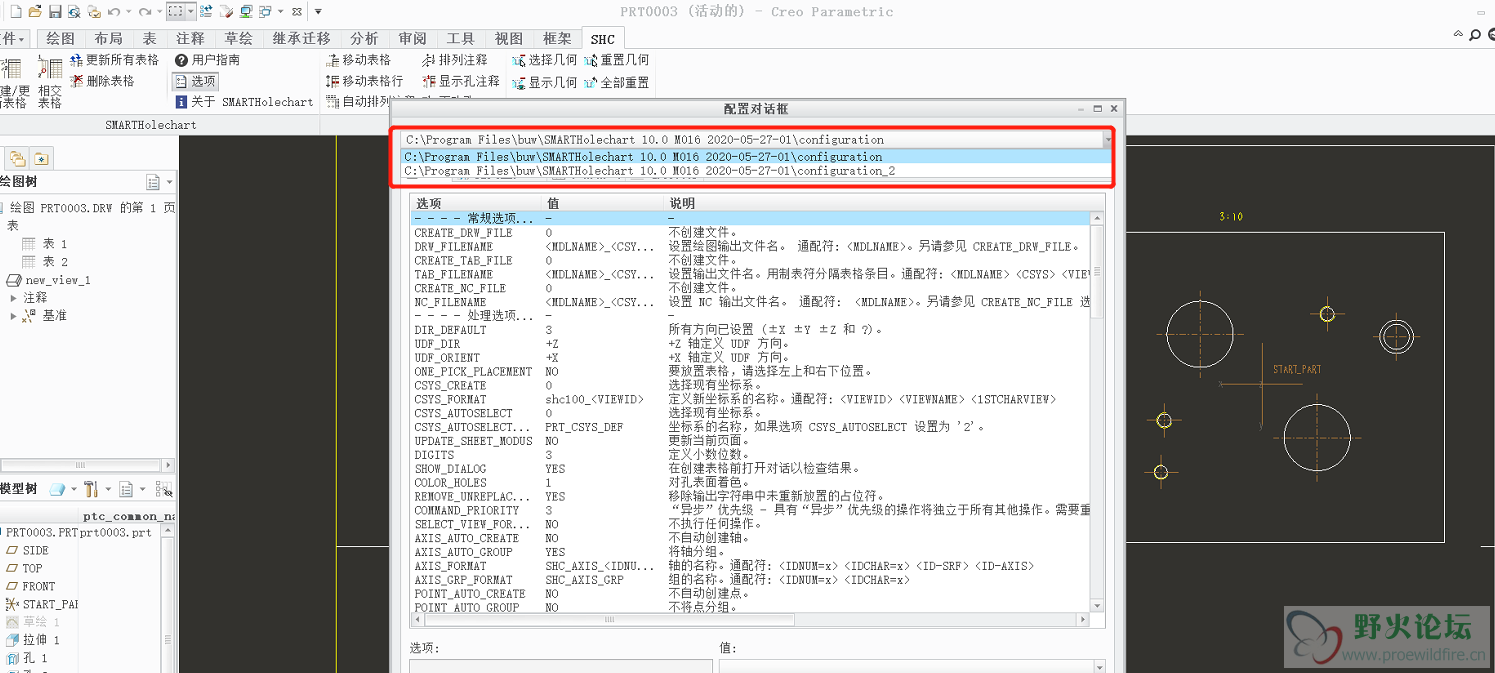Click 删除表格 (delete table)

pyautogui.click(x=102, y=81)
